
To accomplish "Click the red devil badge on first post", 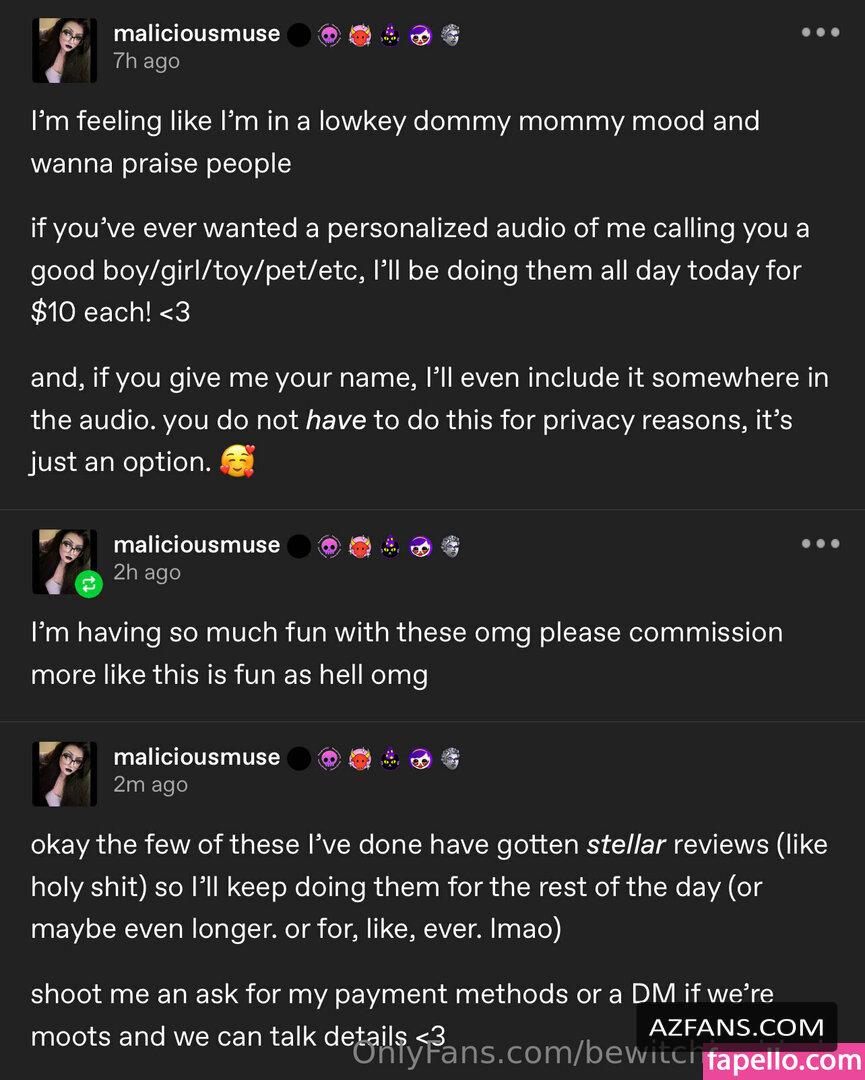I will click(360, 35).
